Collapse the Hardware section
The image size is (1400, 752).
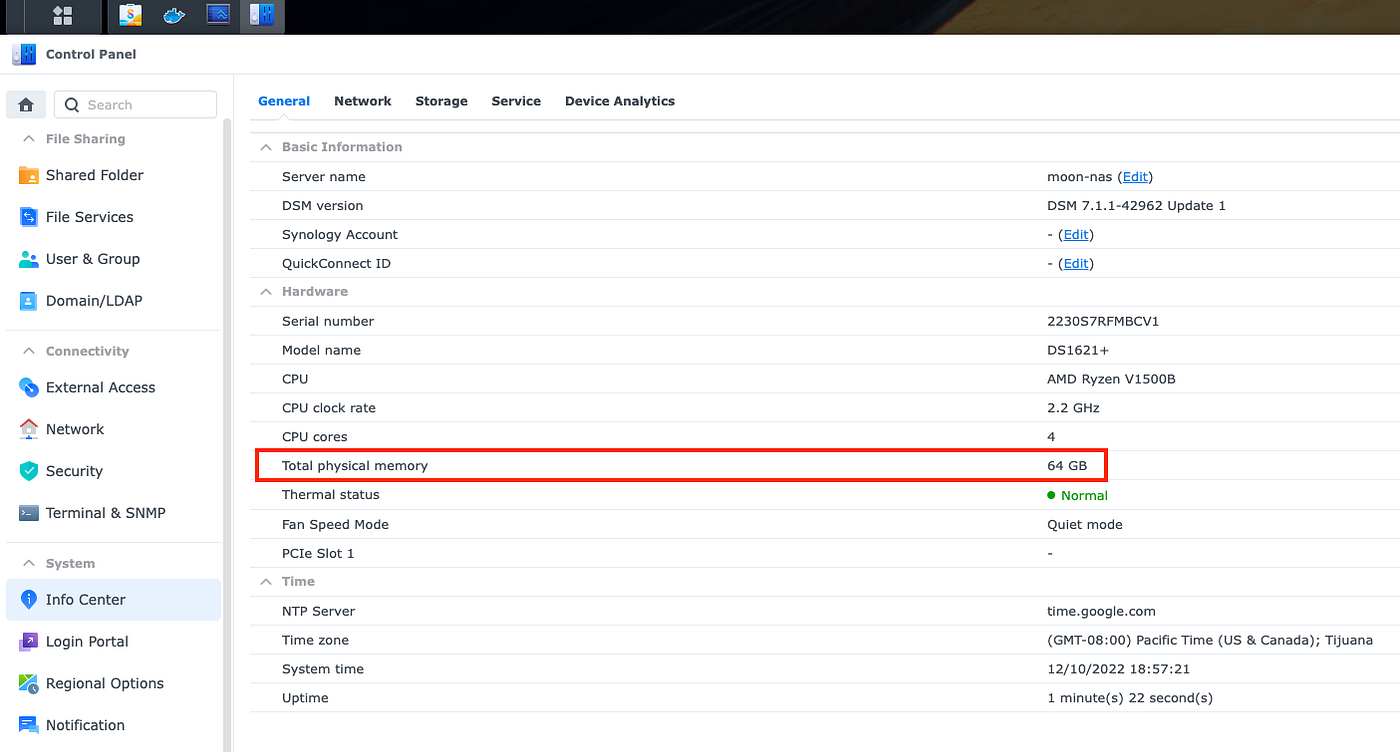click(266, 292)
